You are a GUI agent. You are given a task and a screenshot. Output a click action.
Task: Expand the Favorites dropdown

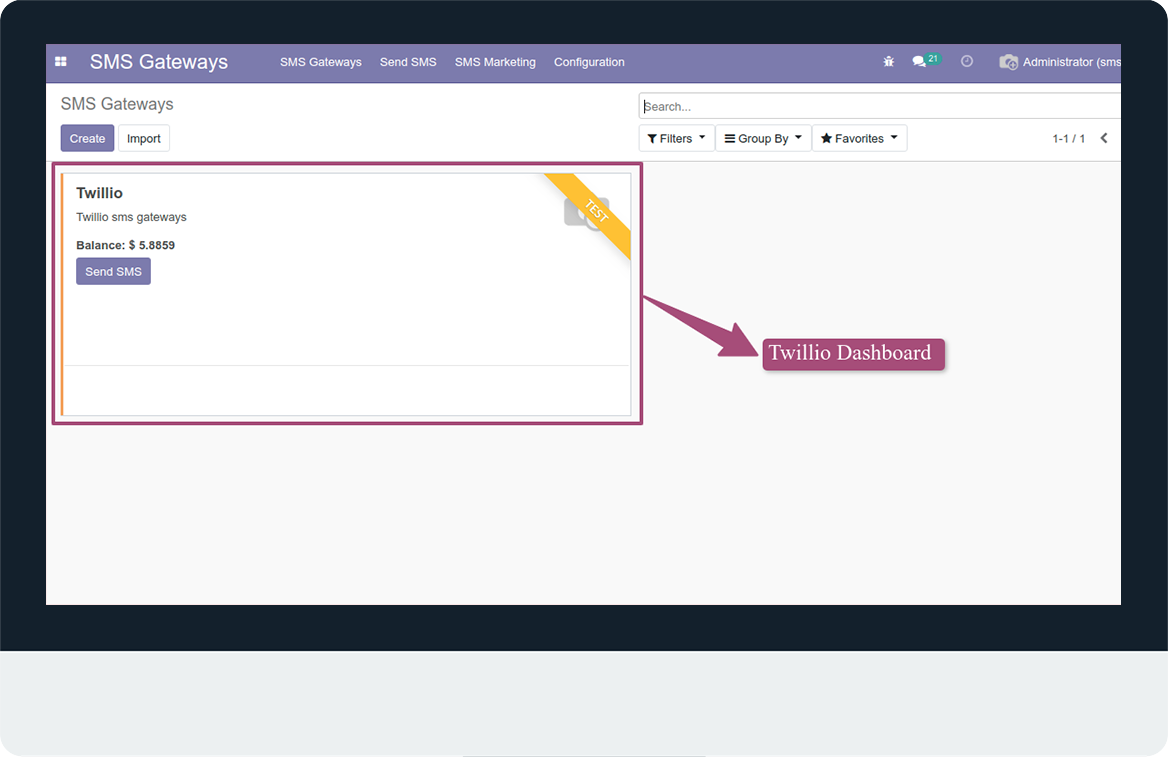click(x=860, y=138)
